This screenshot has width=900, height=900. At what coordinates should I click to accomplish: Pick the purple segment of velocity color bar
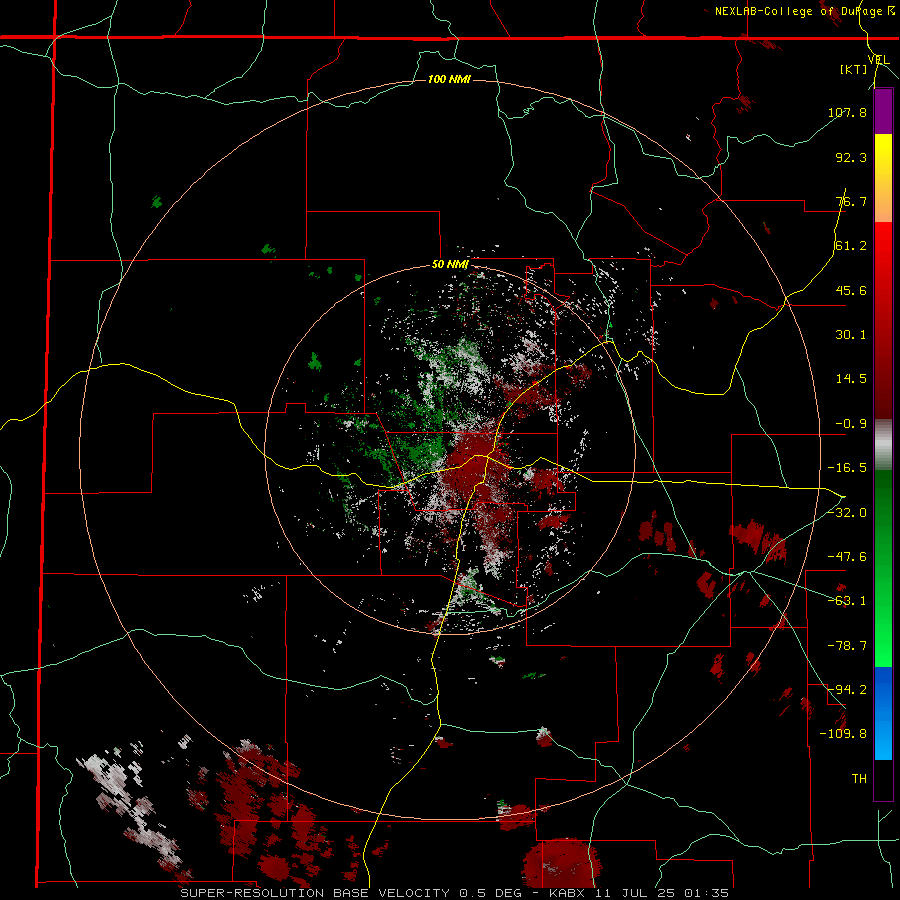coord(883,111)
